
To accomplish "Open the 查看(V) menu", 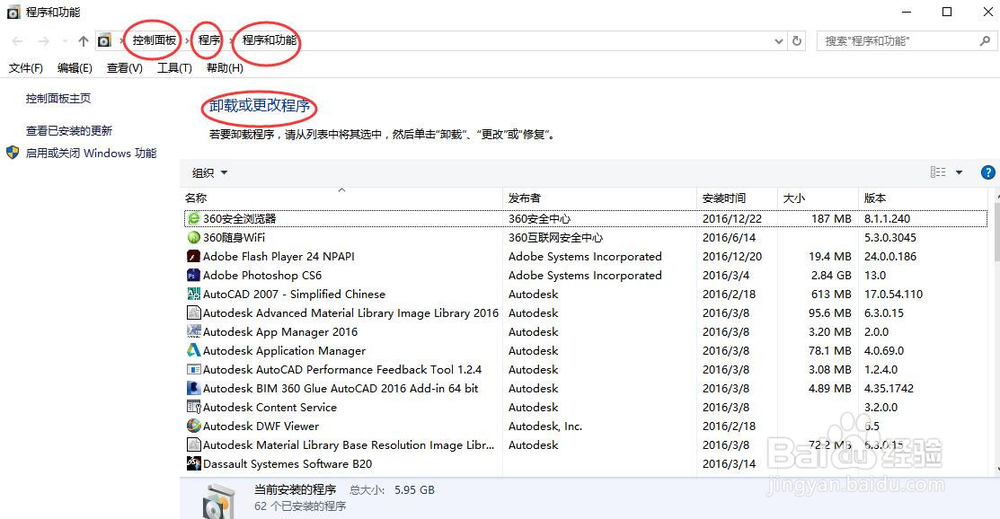I will pos(124,68).
